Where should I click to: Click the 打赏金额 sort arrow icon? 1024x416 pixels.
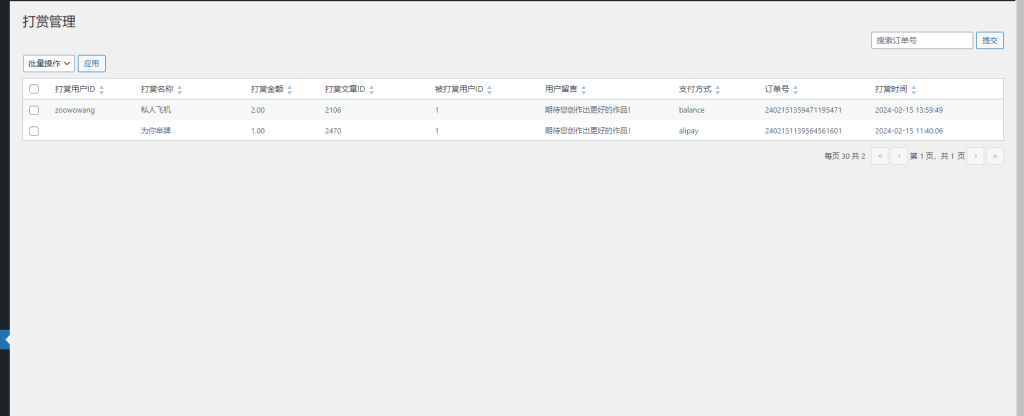tap(289, 89)
